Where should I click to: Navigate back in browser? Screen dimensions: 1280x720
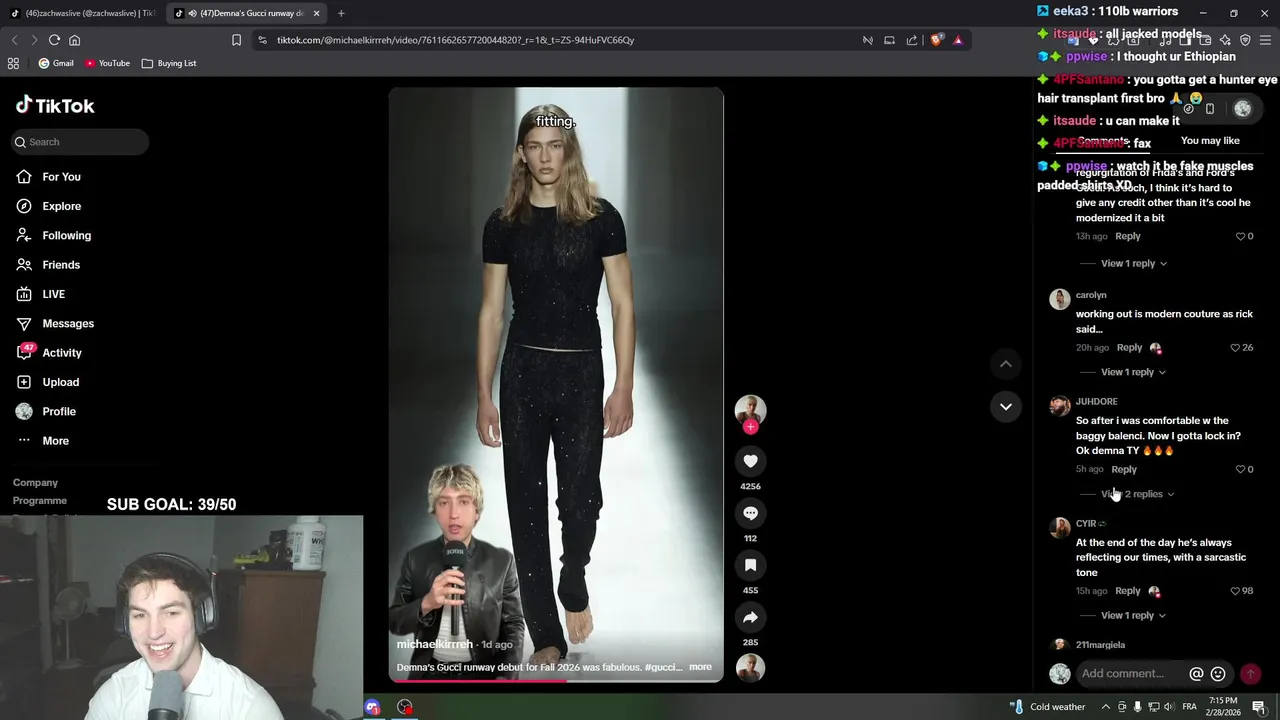coord(14,40)
